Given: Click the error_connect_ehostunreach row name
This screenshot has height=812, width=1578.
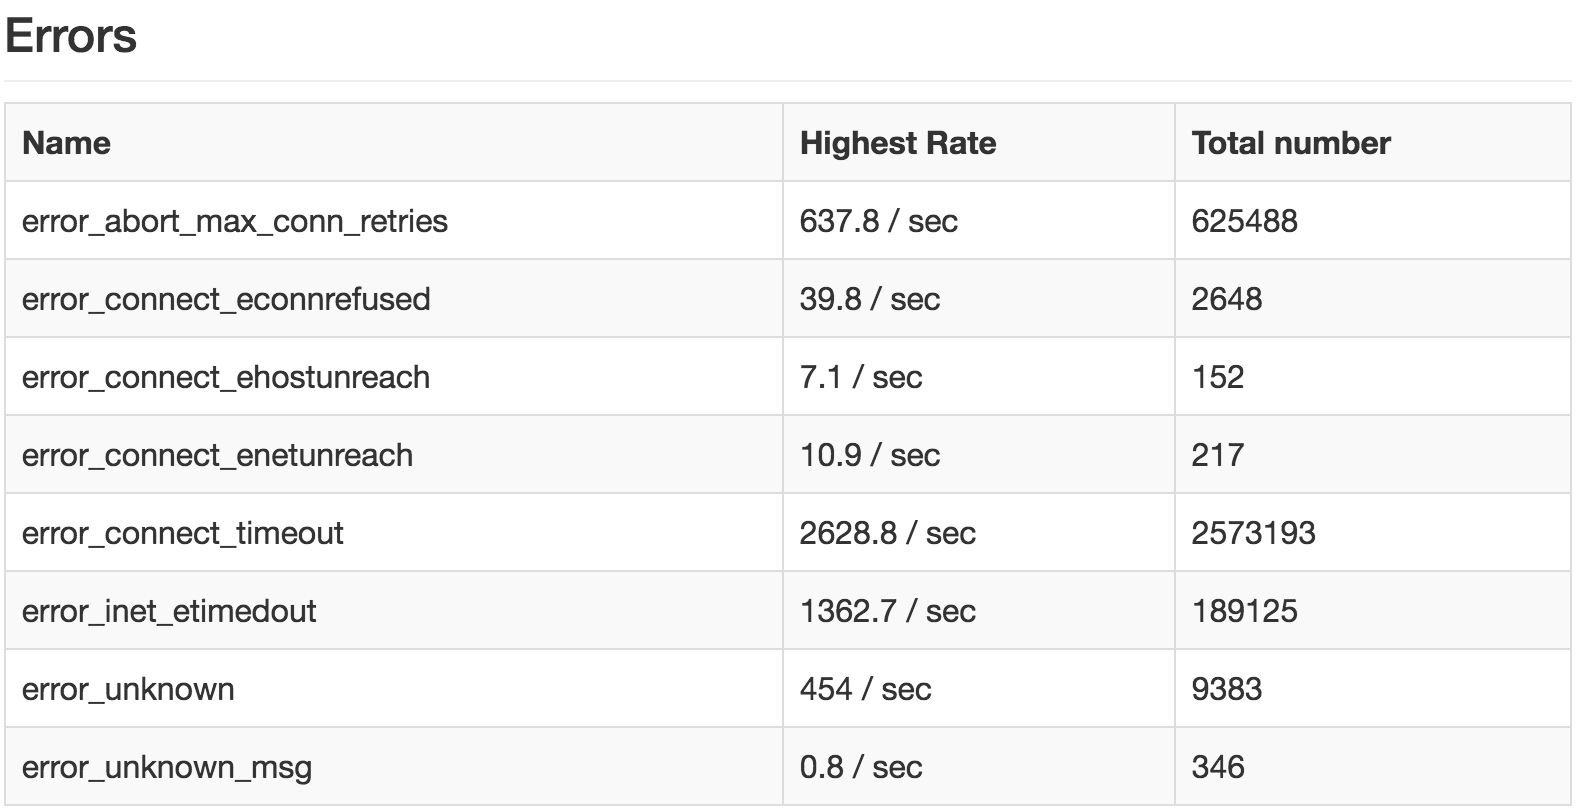Looking at the screenshot, I should tap(226, 377).
